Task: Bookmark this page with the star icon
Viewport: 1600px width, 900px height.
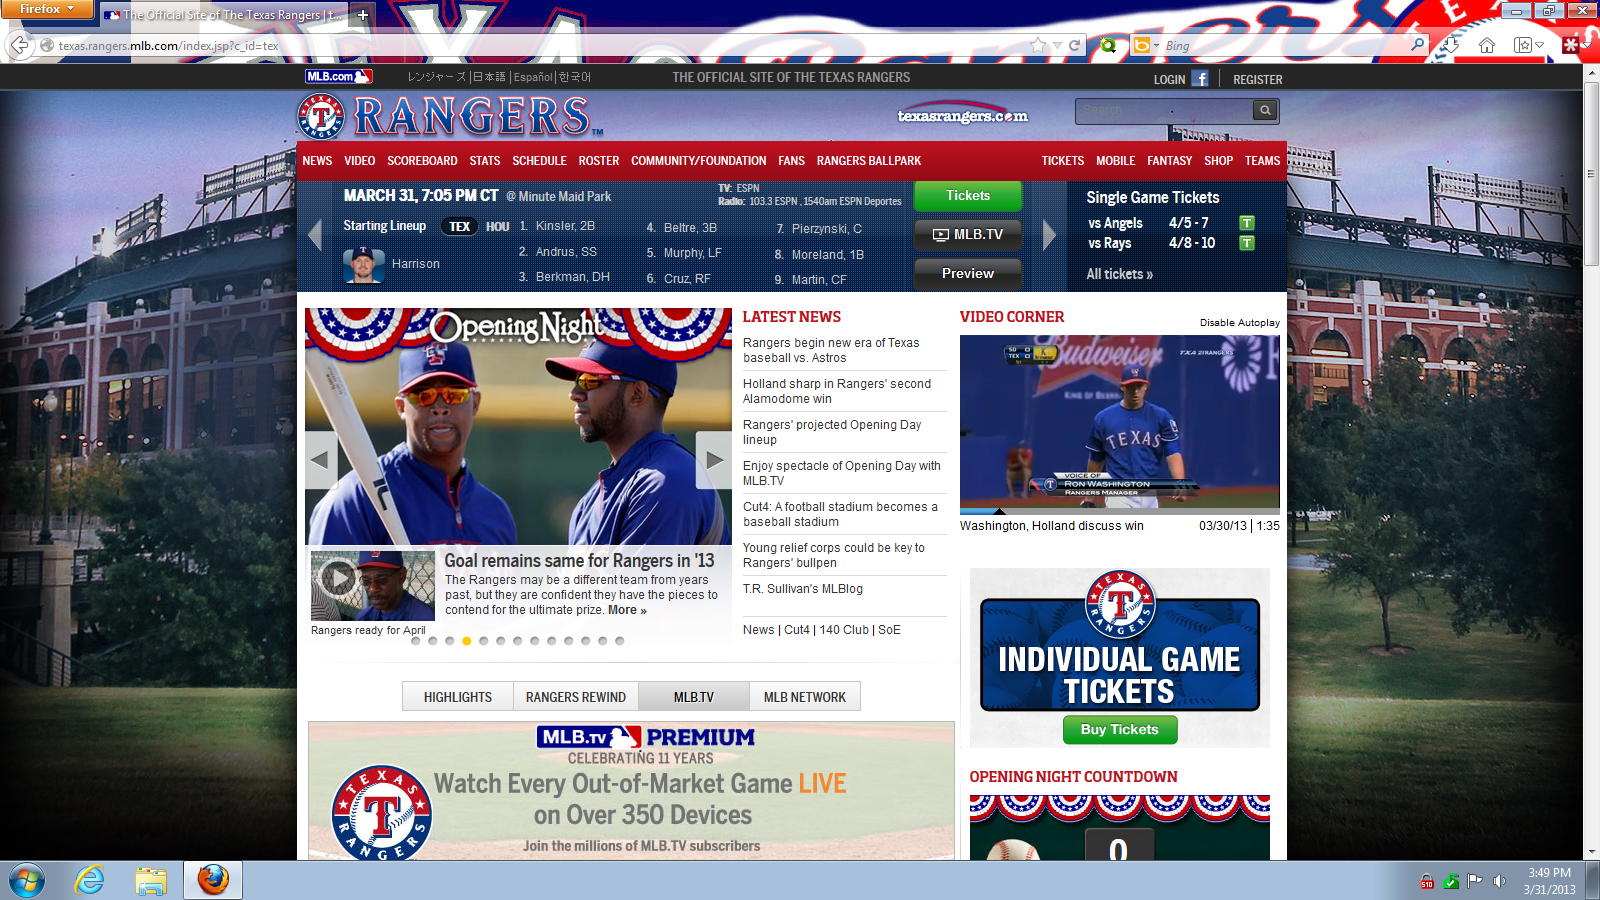Action: tap(1038, 45)
